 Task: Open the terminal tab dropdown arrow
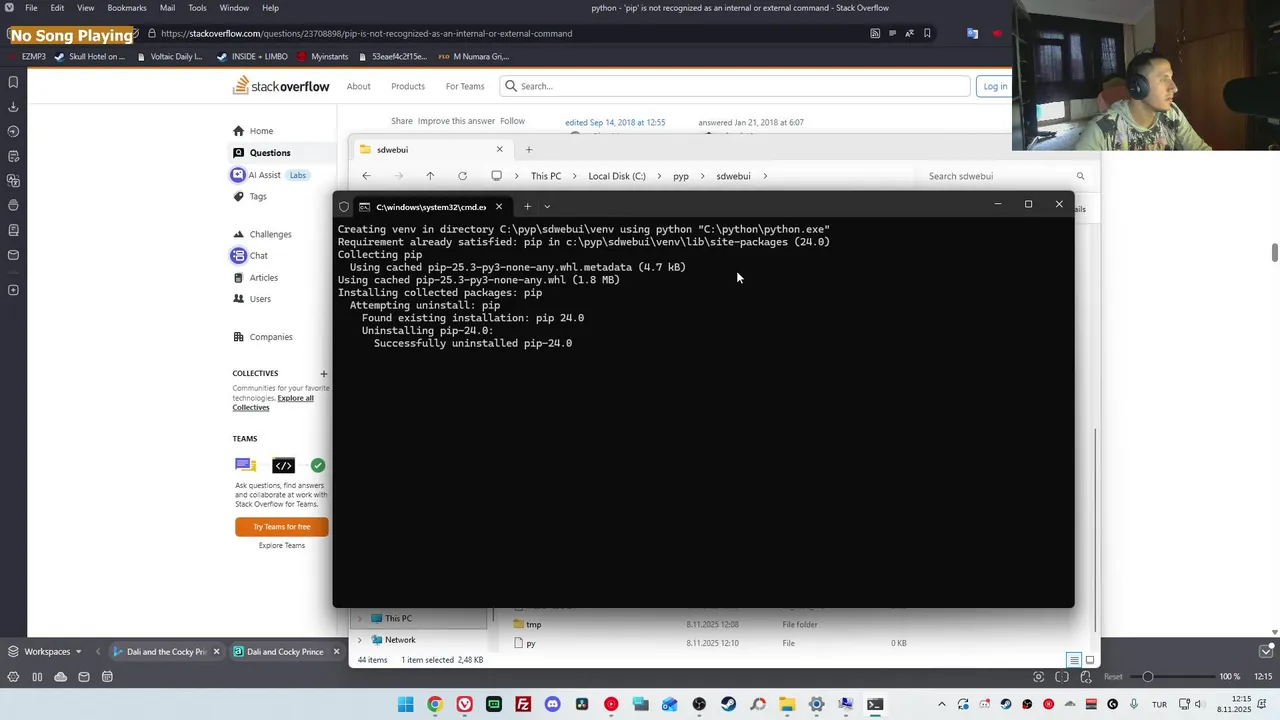coord(547,207)
